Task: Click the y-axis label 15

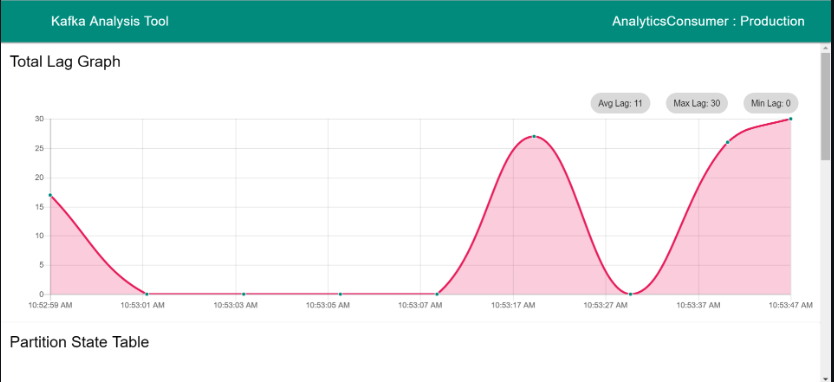Action: [x=39, y=207]
